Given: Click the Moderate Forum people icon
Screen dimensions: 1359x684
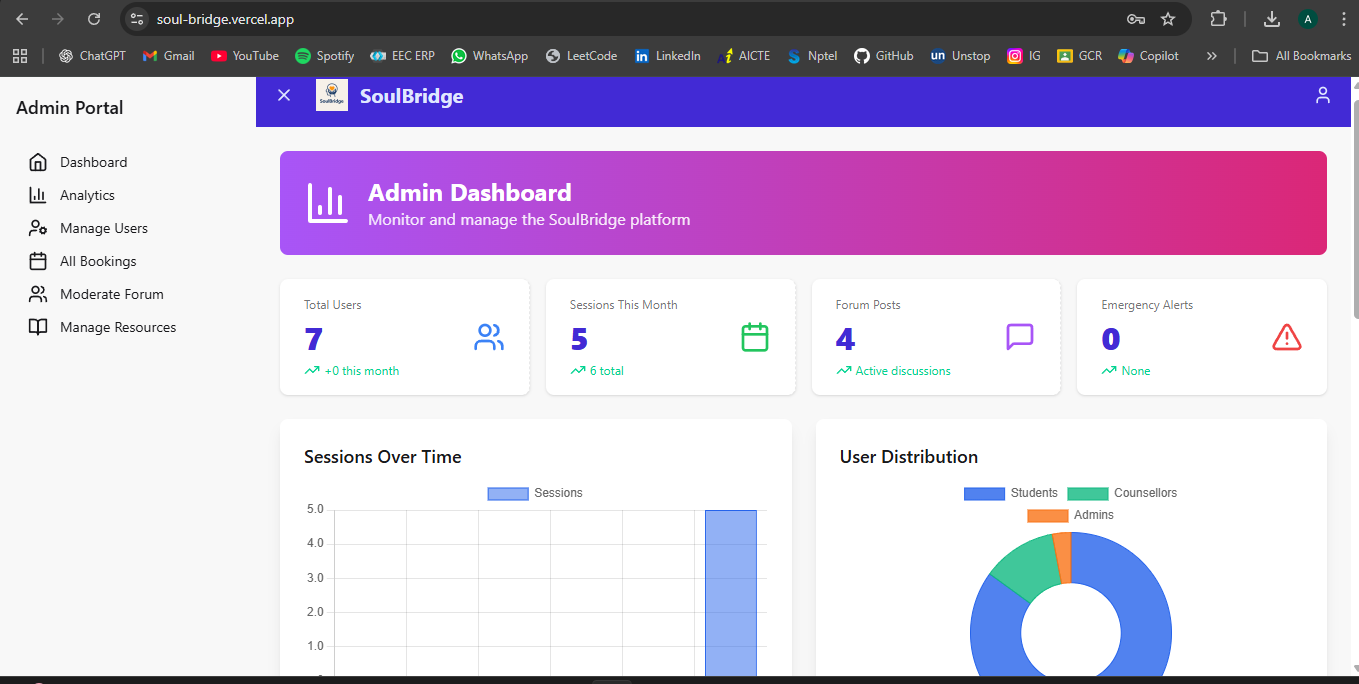Looking at the screenshot, I should [38, 294].
